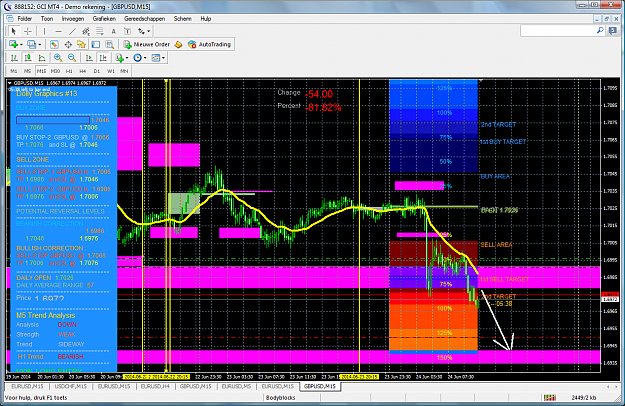Image resolution: width=625 pixels, height=406 pixels.
Task: Activate the crosshair tool
Action: pos(28,31)
